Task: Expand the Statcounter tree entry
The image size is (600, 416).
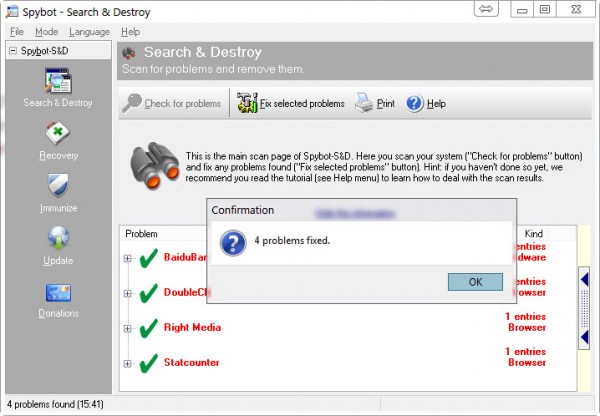Action: point(128,362)
